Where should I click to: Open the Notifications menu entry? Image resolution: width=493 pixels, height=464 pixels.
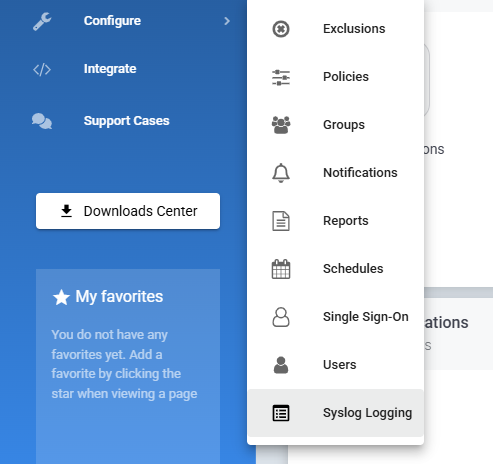coord(335,173)
